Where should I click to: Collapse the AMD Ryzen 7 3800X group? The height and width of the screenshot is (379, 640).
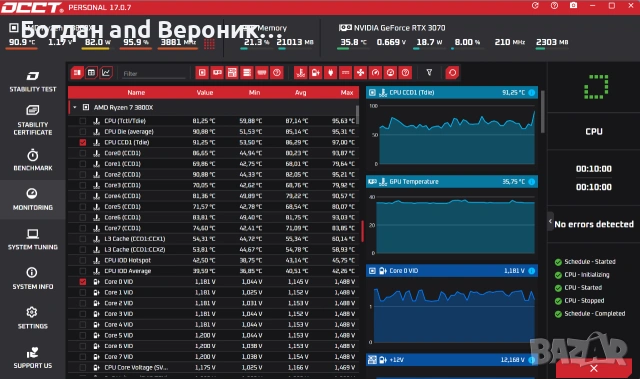click(75, 107)
